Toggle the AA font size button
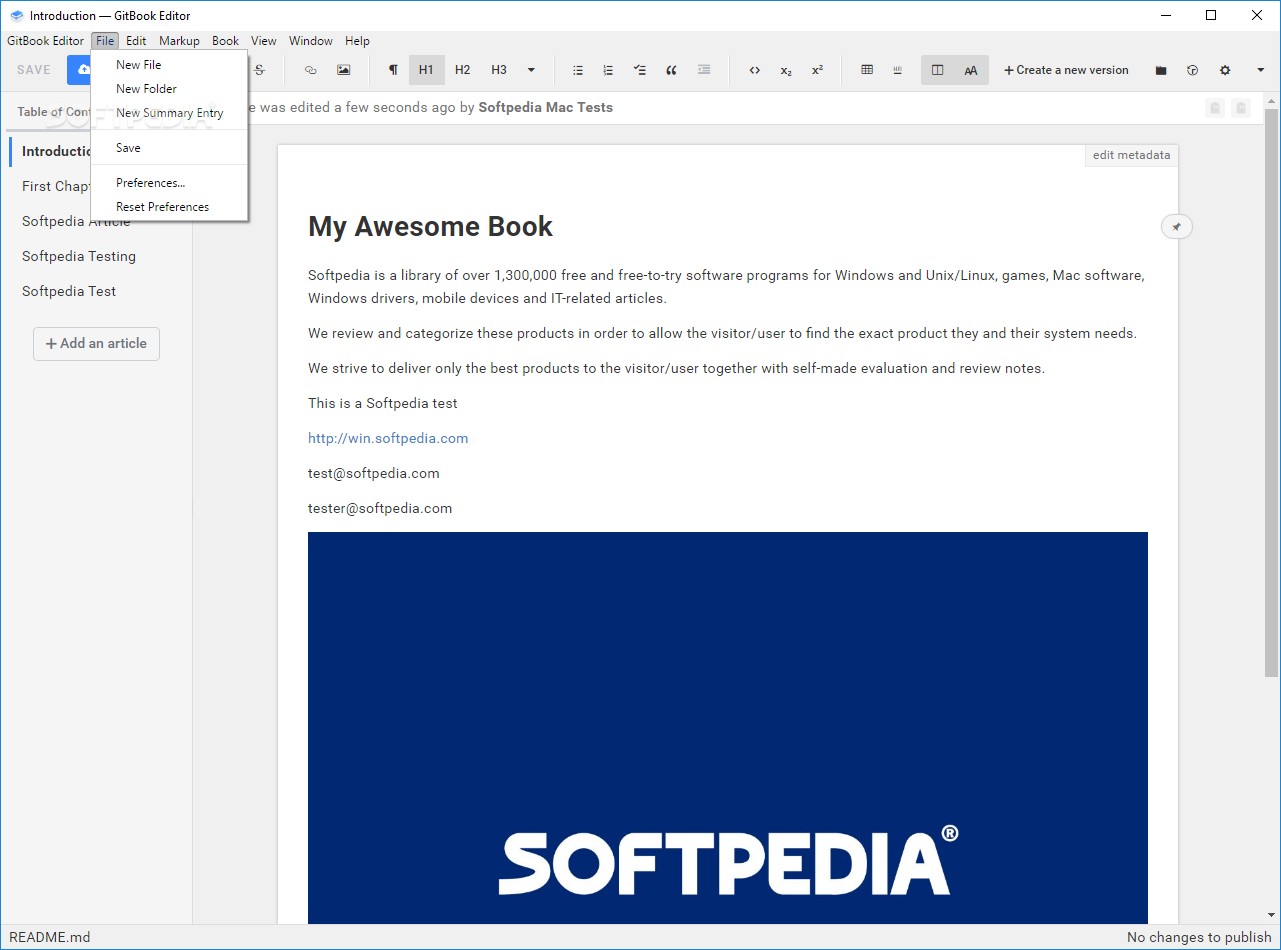The image size is (1281, 950). tap(971, 70)
